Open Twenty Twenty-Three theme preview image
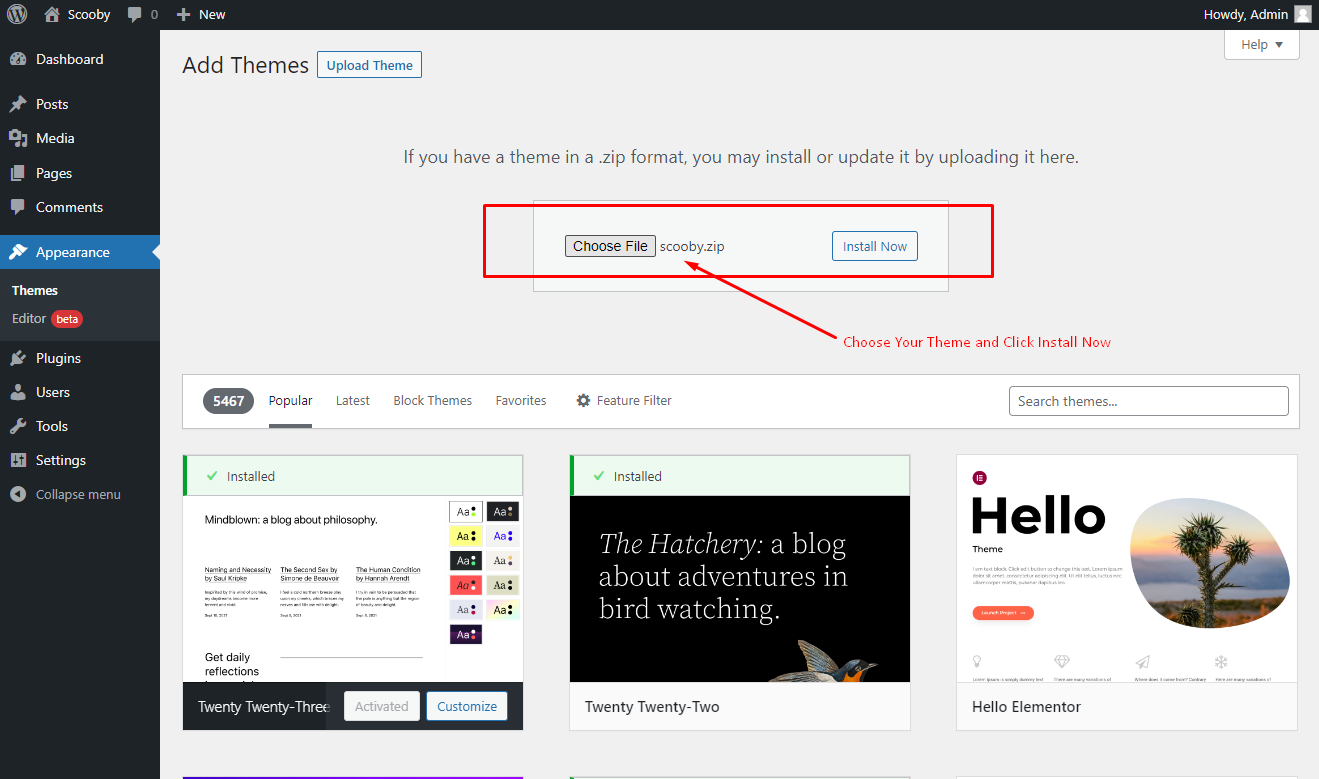The image size is (1319, 779). coord(353,589)
